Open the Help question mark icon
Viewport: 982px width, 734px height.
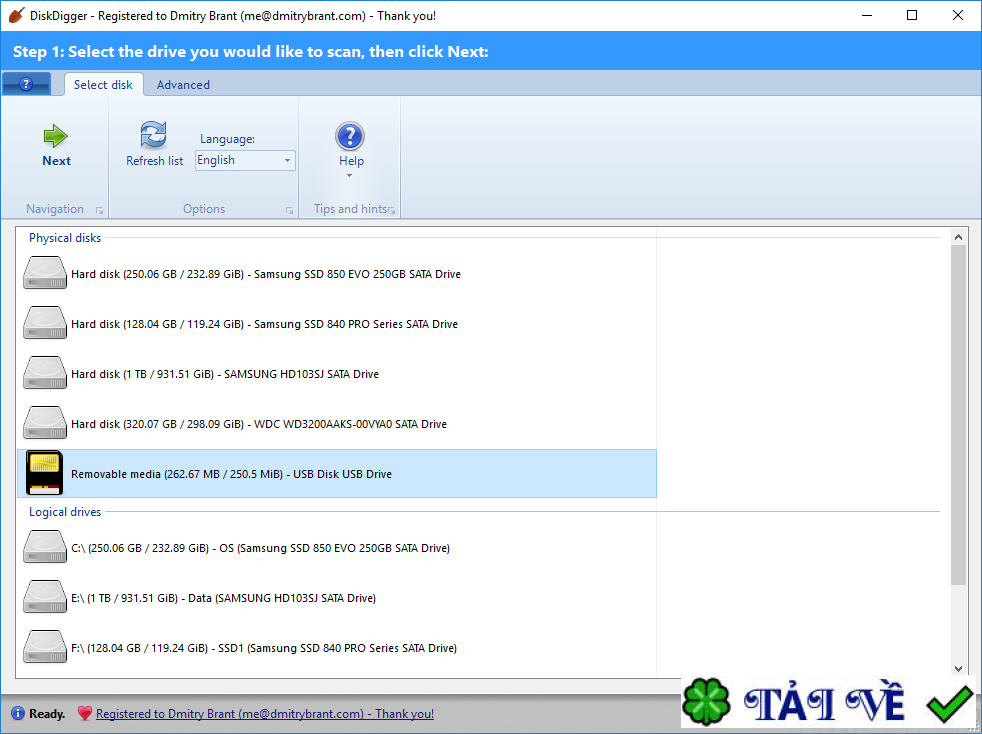pyautogui.click(x=350, y=136)
